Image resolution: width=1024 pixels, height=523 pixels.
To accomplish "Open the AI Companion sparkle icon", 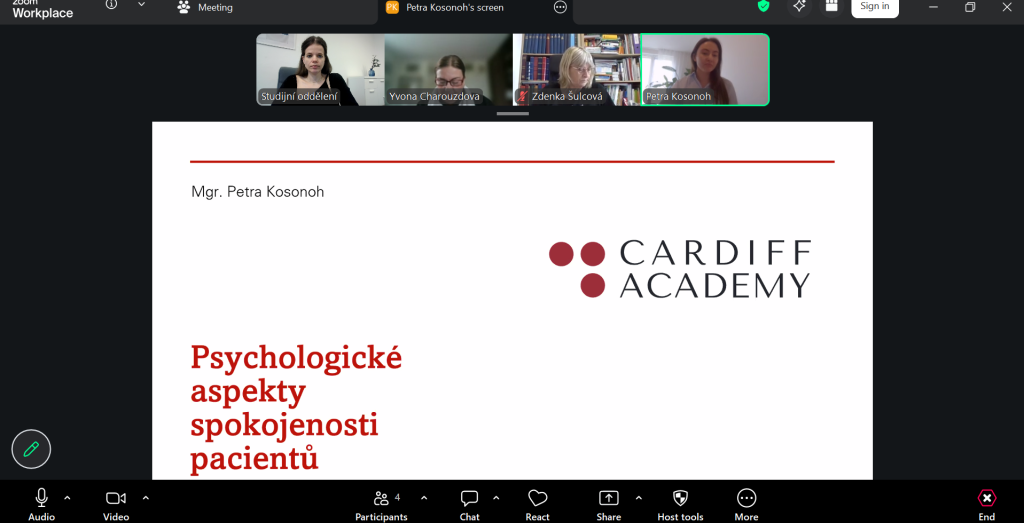I will [799, 7].
